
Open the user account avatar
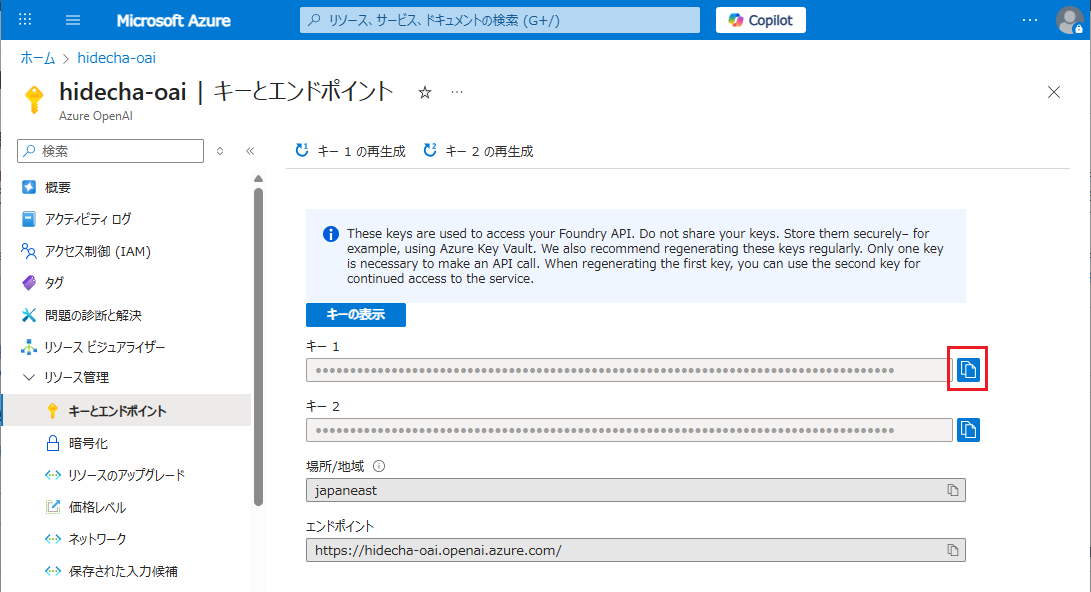[1069, 20]
